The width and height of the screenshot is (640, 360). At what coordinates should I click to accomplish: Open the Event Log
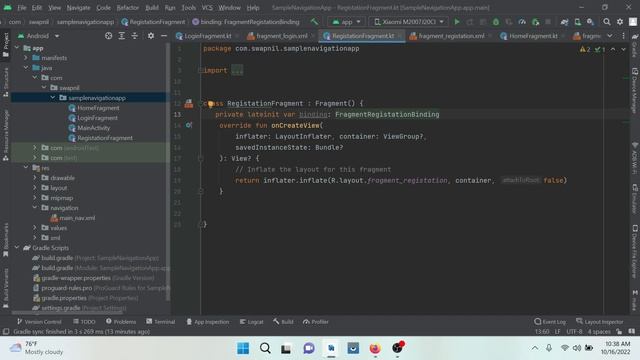(x=550, y=322)
